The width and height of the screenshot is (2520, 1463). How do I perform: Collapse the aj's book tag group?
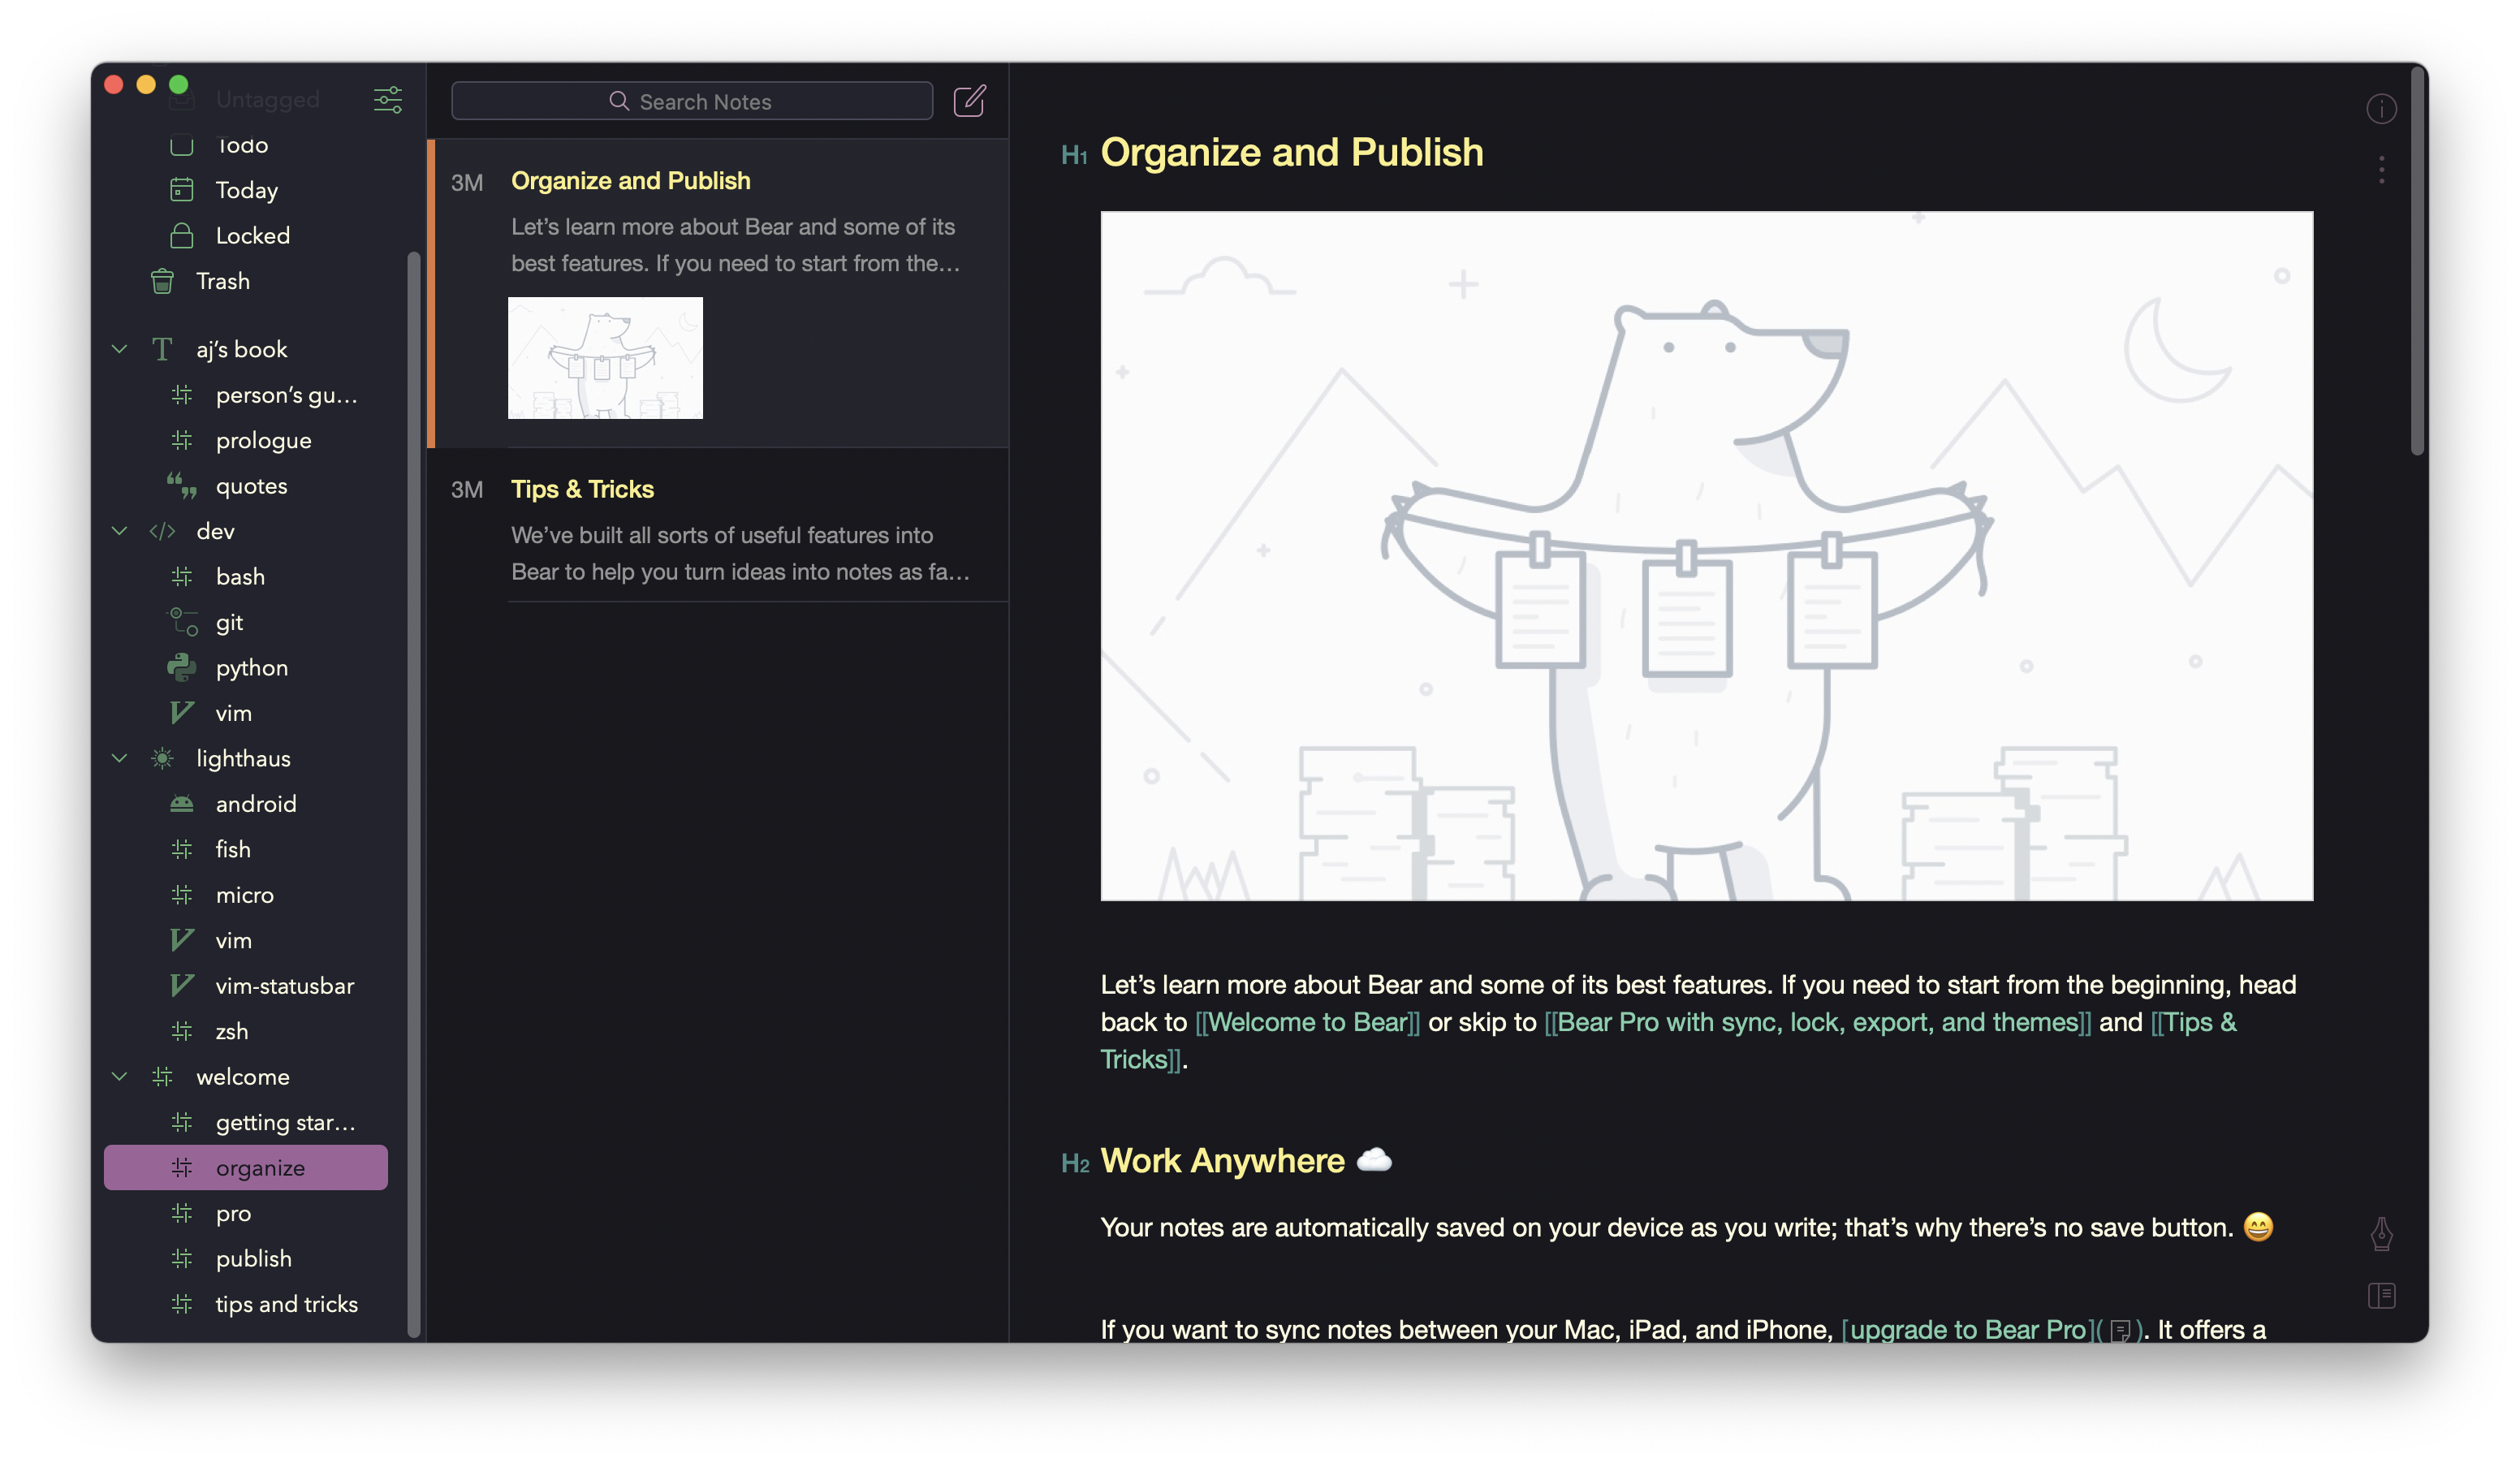pos(120,349)
